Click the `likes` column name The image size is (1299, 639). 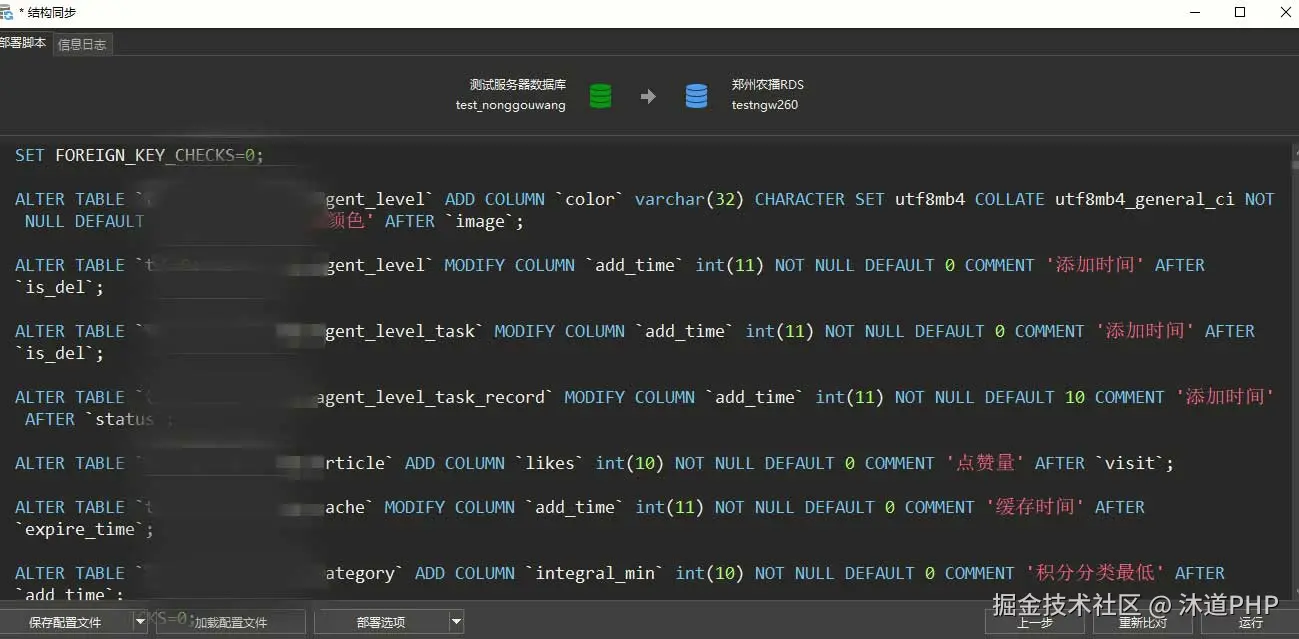[550, 463]
